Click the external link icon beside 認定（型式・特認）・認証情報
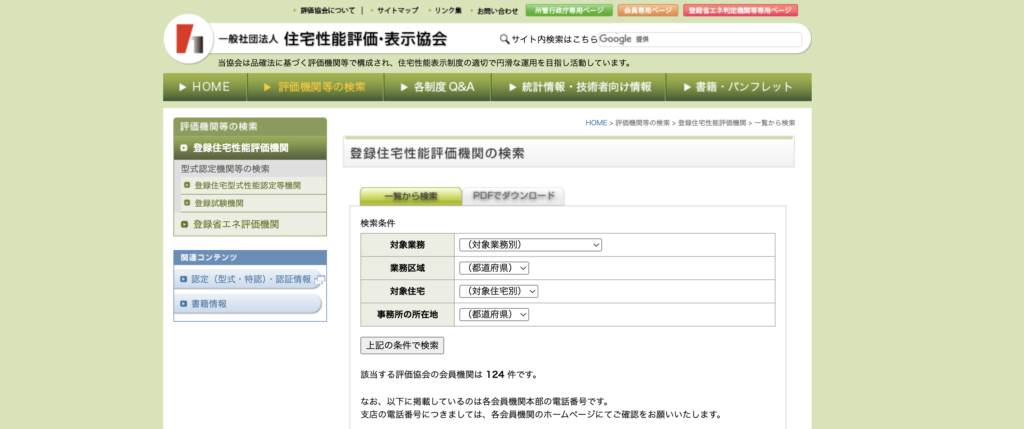The width and height of the screenshot is (1024, 429). [319, 279]
